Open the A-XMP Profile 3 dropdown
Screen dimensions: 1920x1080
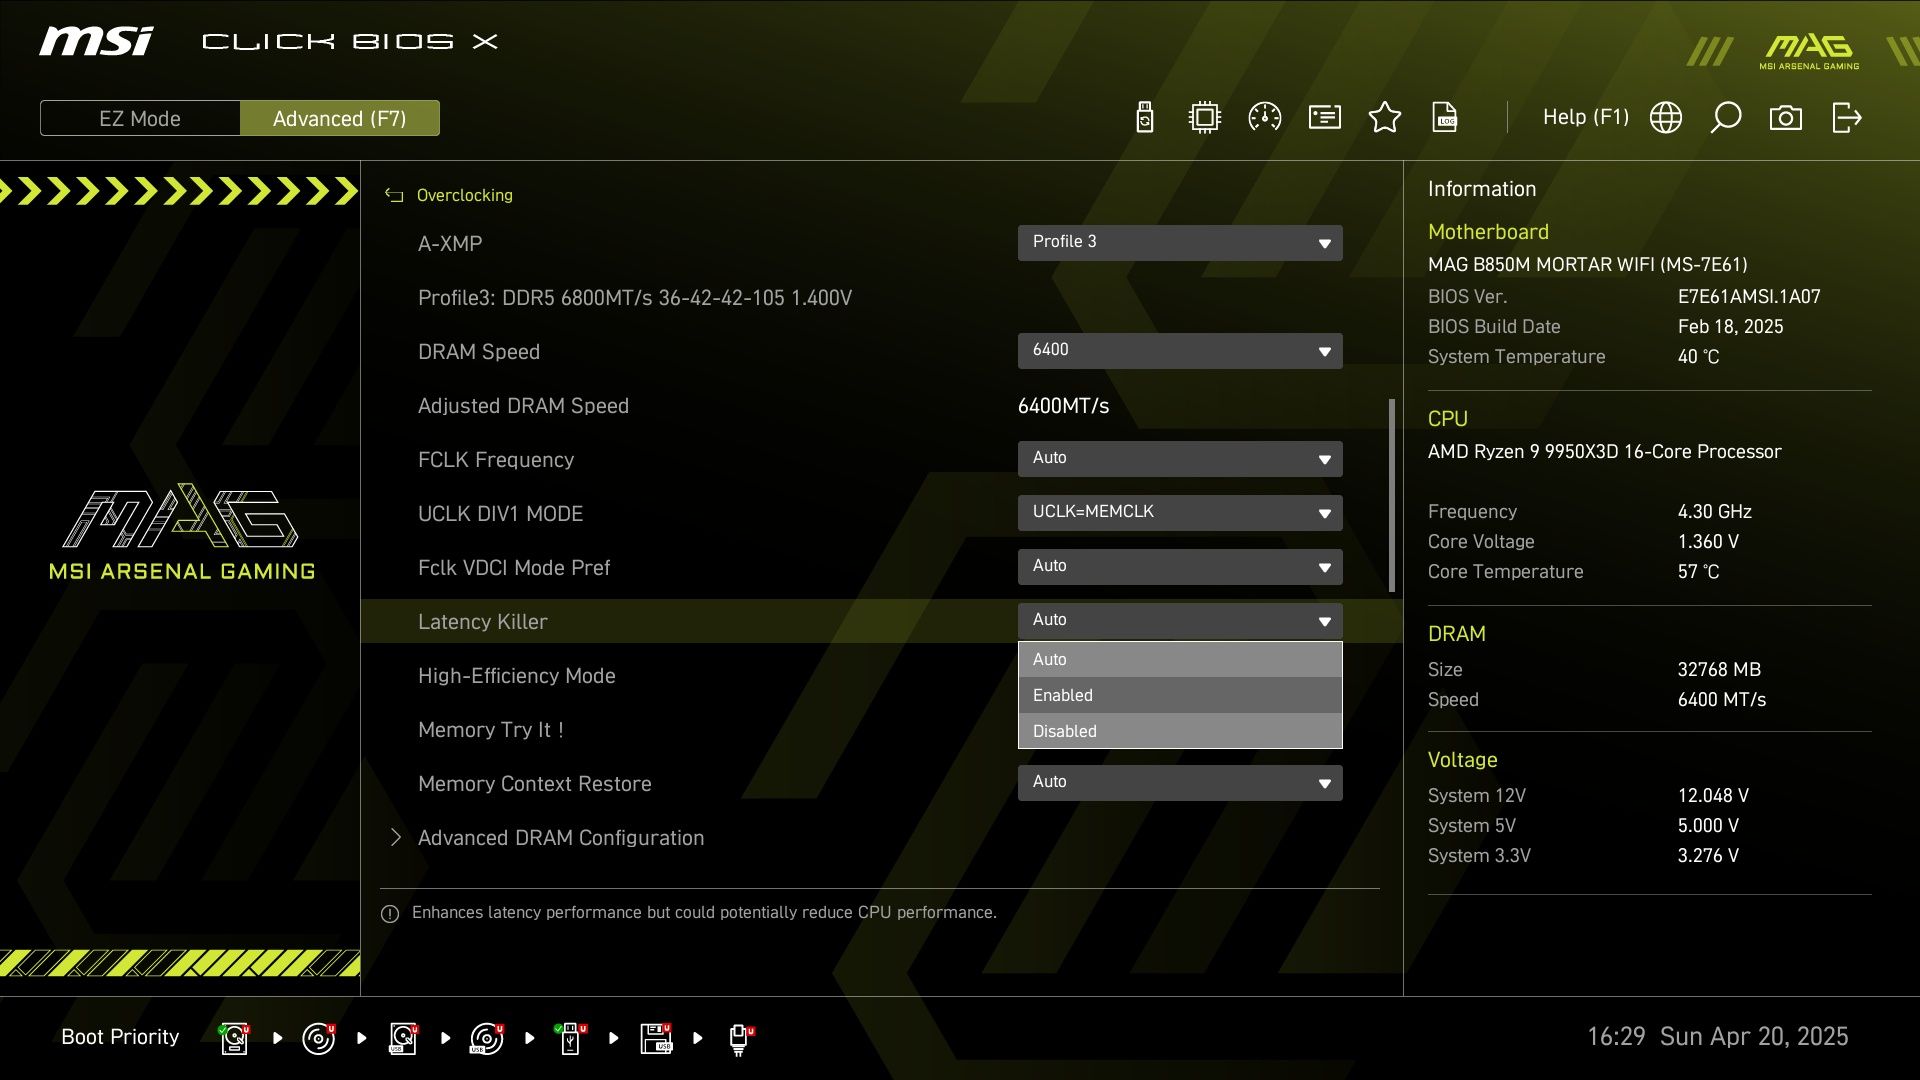pos(1180,242)
